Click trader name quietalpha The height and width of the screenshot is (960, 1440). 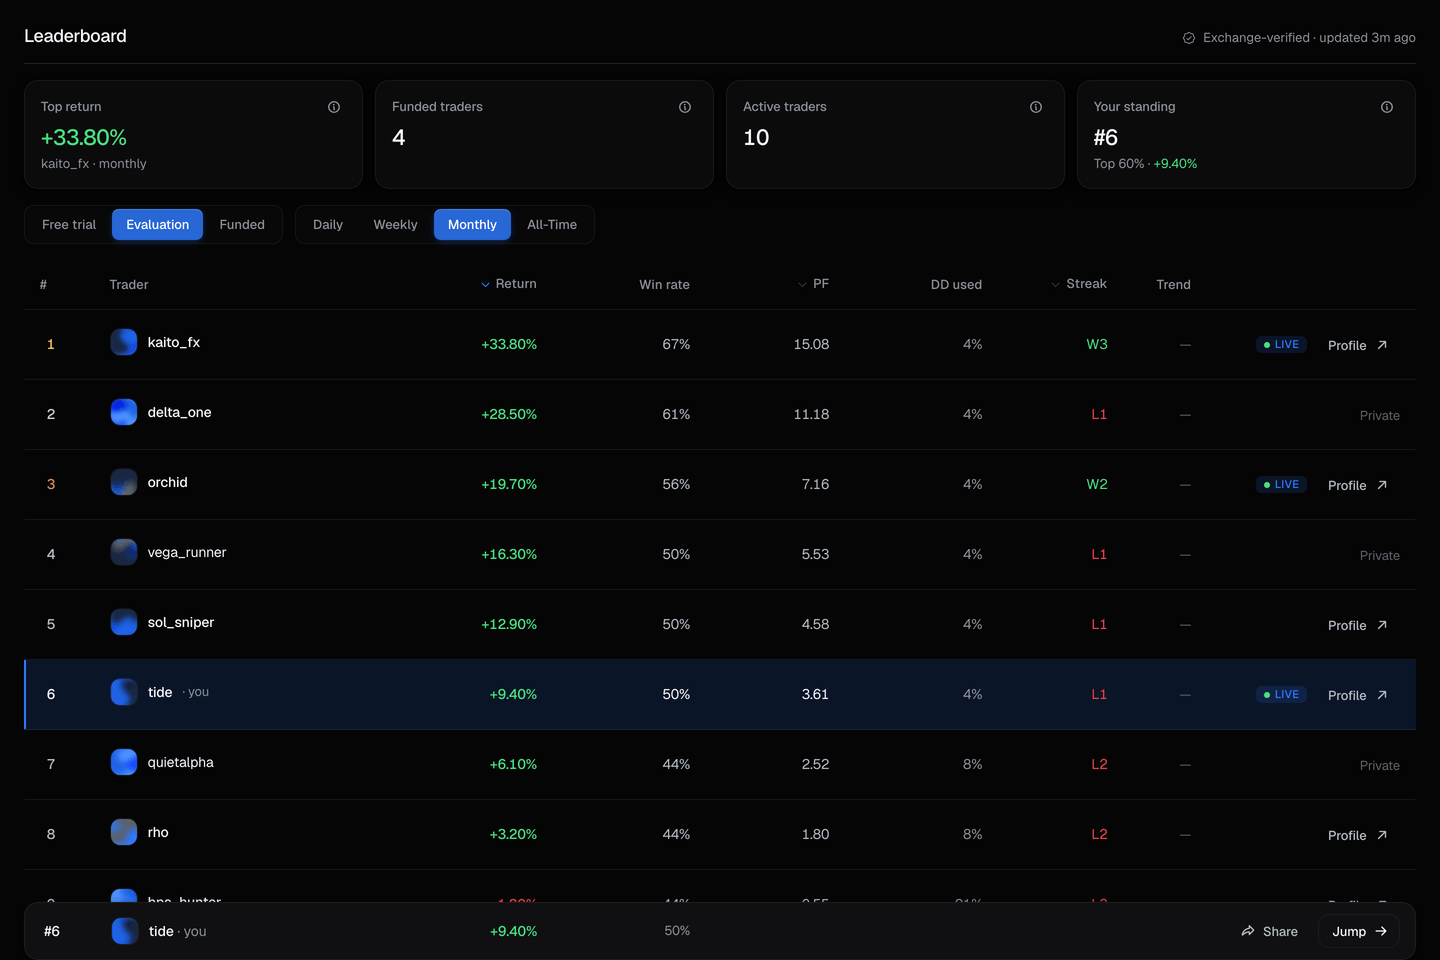(x=180, y=762)
